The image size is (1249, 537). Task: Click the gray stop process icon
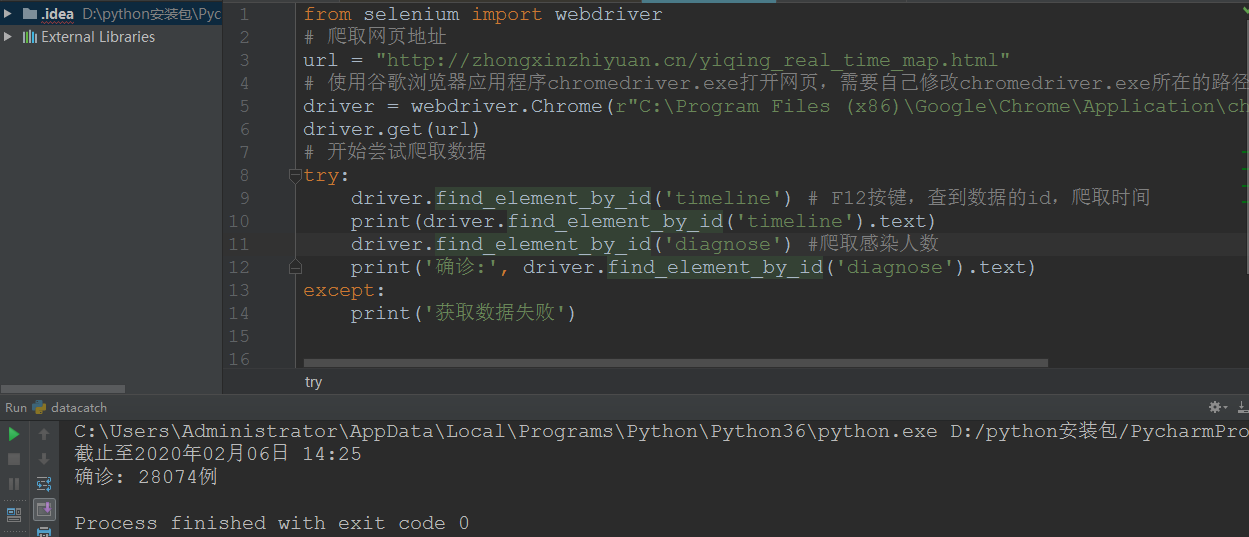point(14,459)
